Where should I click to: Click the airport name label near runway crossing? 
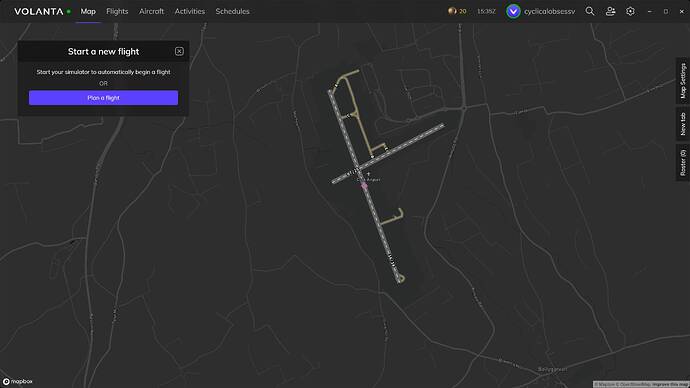coord(369,179)
